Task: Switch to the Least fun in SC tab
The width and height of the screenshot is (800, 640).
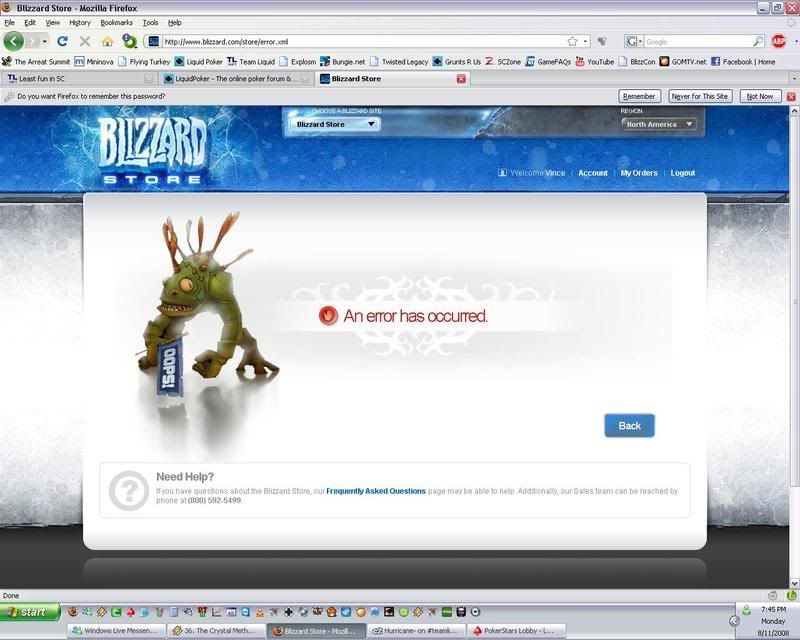Action: (x=79, y=79)
